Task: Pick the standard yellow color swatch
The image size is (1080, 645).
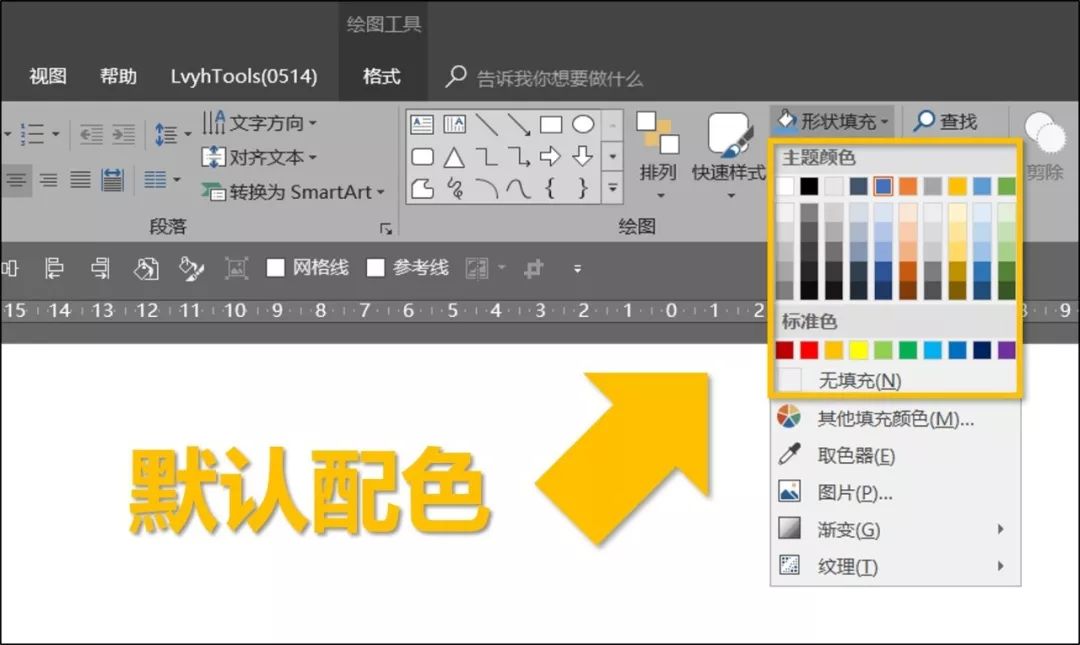Action: pyautogui.click(x=858, y=350)
